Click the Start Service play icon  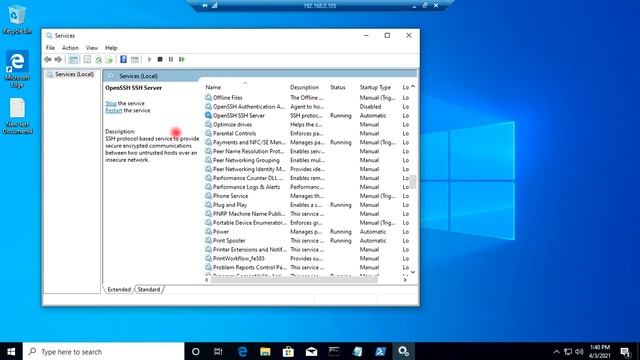[149, 60]
